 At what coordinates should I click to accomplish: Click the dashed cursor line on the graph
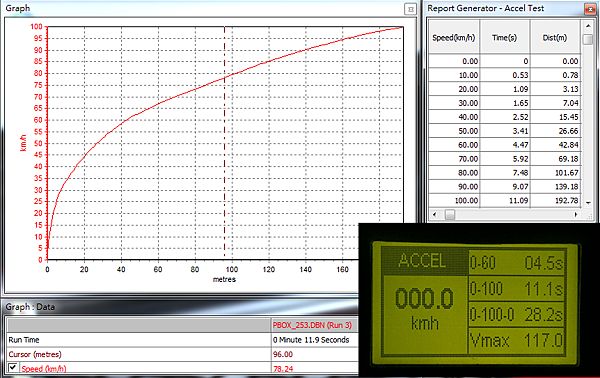coord(225,143)
